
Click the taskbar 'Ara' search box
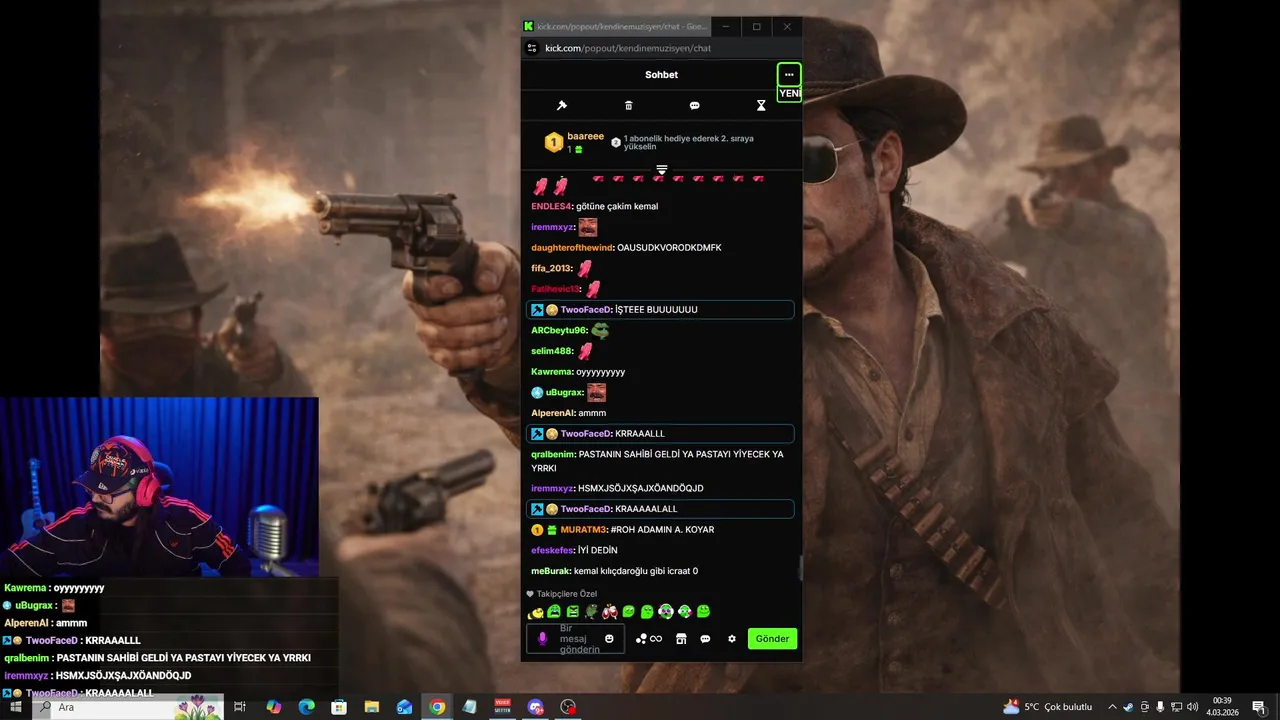click(x=130, y=707)
